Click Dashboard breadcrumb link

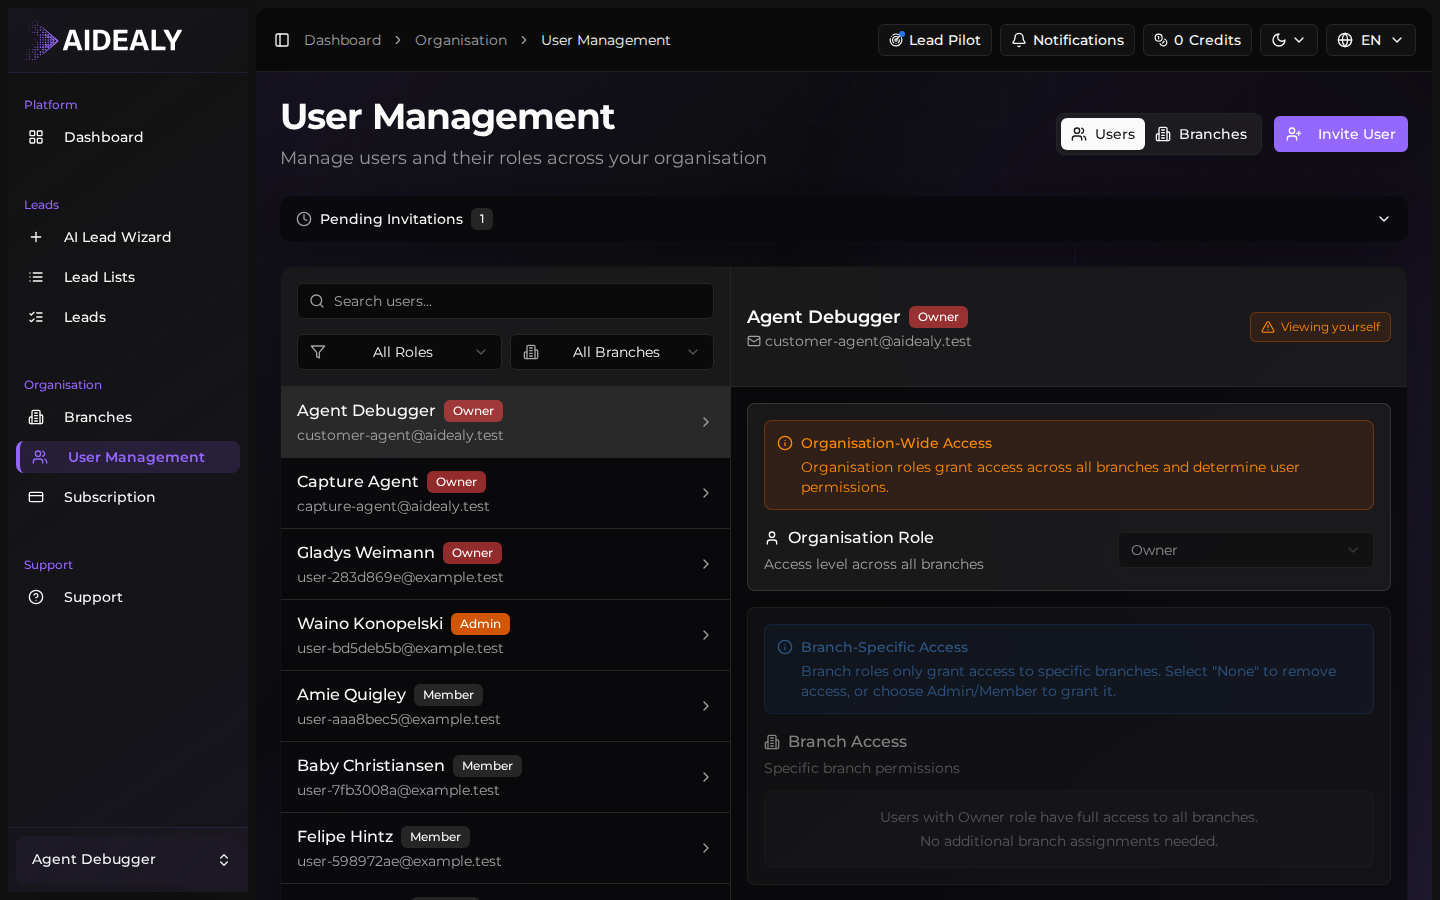pyautogui.click(x=342, y=40)
